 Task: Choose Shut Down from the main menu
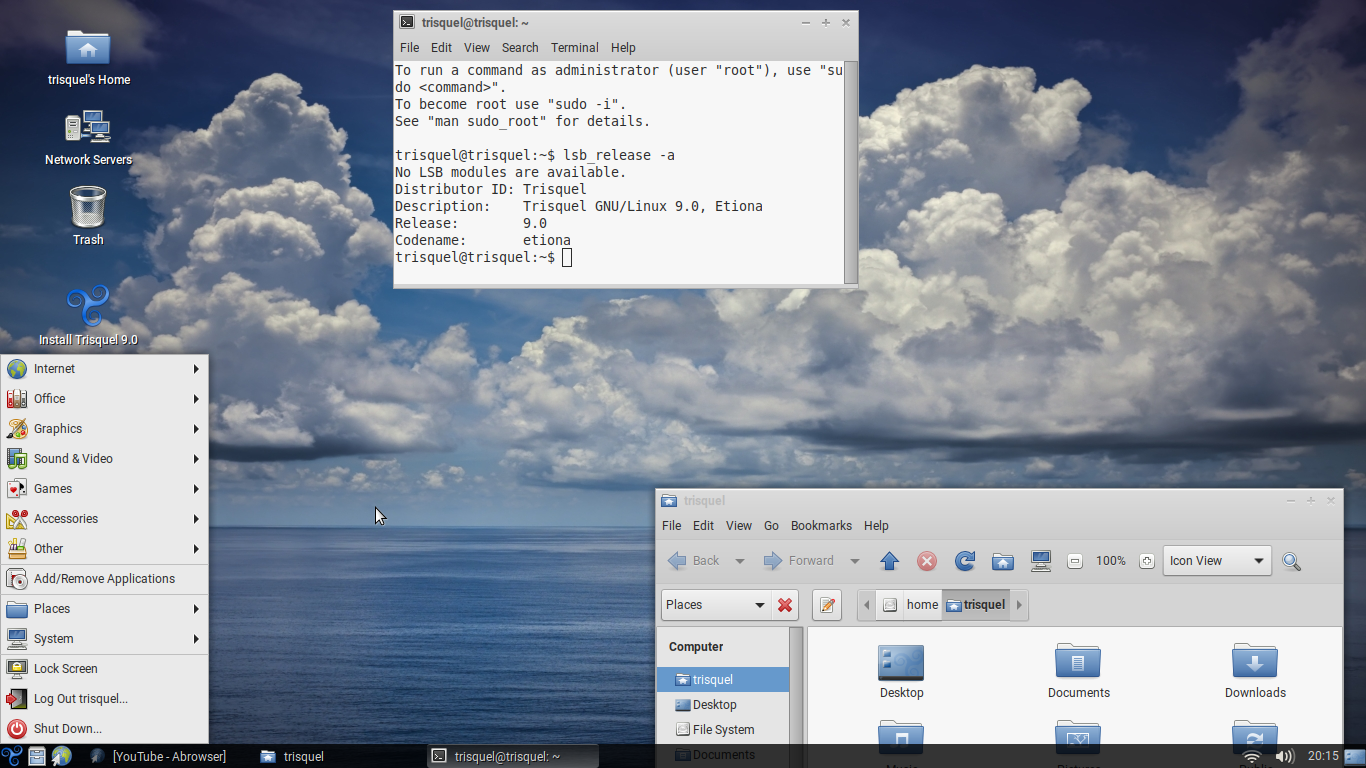[x=104, y=729]
